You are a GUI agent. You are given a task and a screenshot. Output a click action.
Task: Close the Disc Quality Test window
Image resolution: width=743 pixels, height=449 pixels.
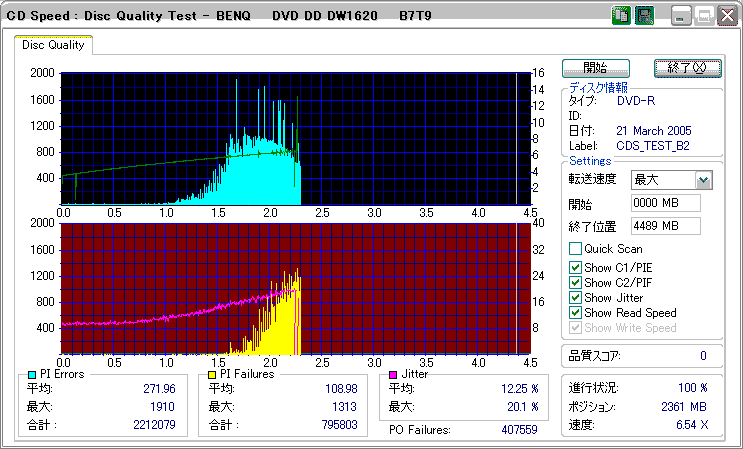(727, 16)
